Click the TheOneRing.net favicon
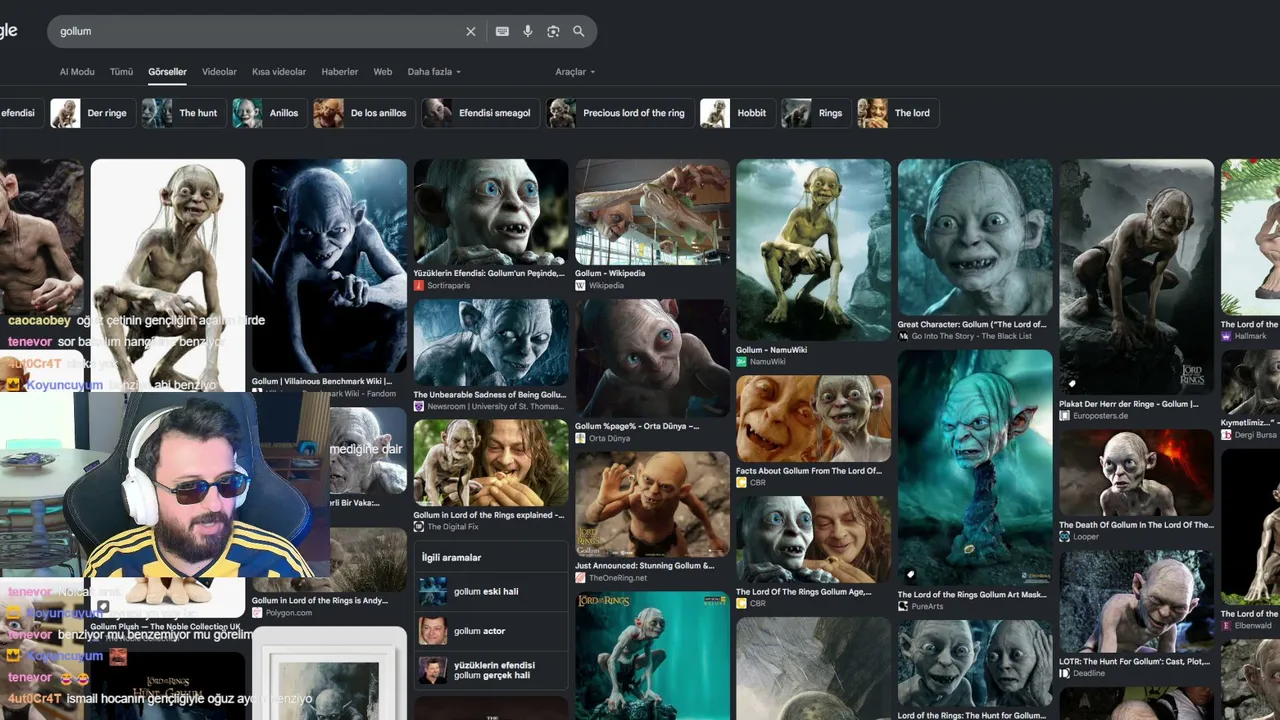 click(x=580, y=578)
